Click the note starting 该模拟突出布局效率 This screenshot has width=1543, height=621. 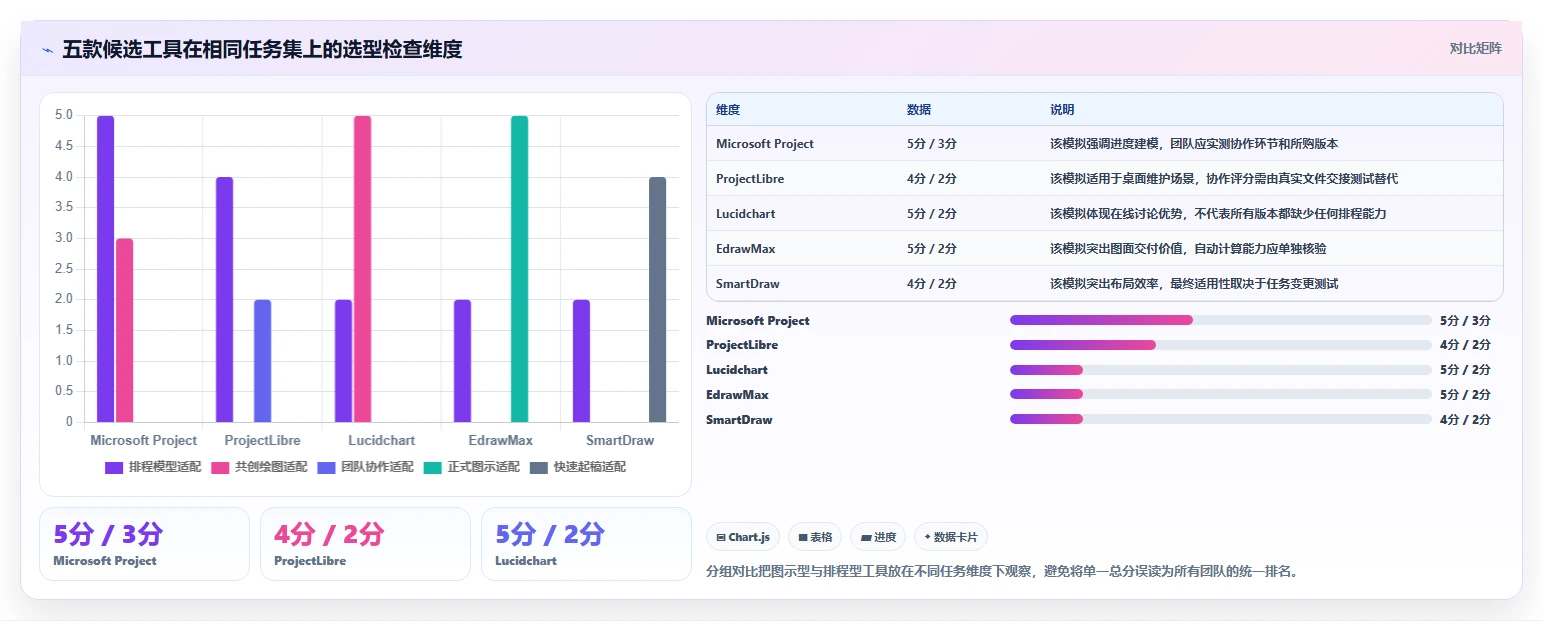pos(1194,284)
